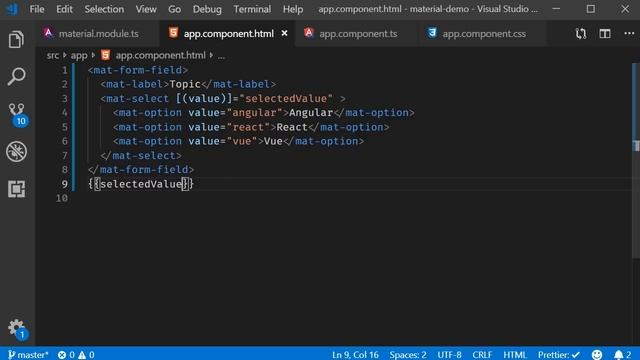
Task: Open the Selection menu
Action: tap(104, 9)
